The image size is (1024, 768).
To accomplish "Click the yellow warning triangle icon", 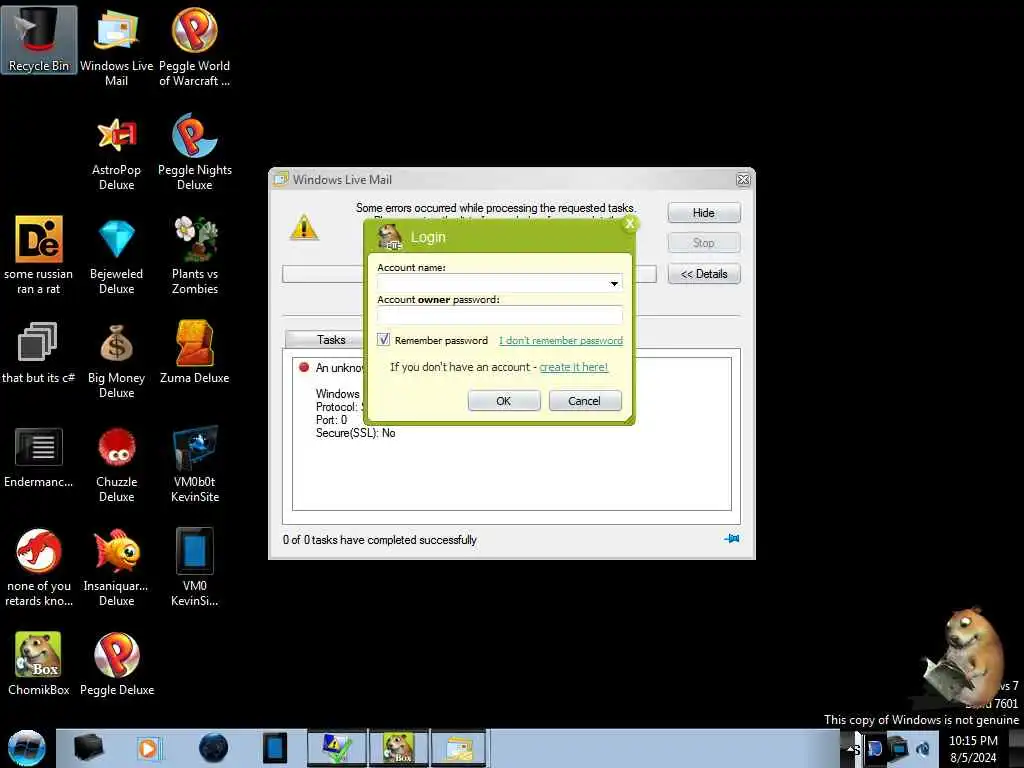I will pyautogui.click(x=304, y=228).
